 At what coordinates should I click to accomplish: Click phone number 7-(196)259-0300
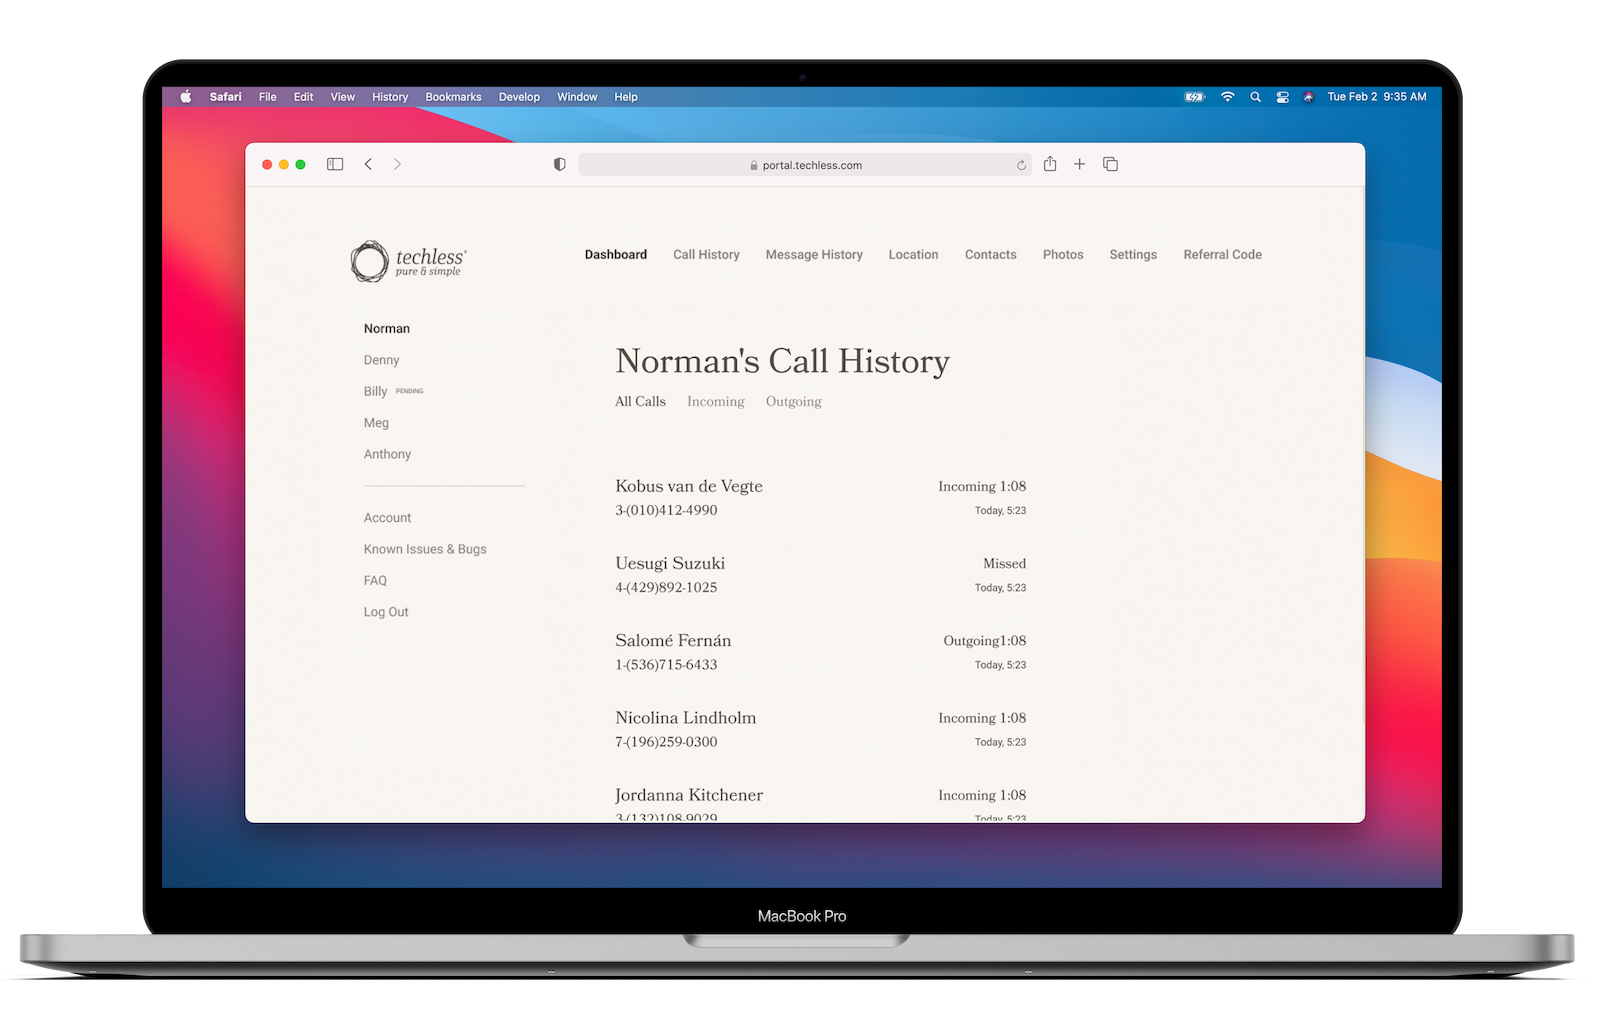point(666,742)
